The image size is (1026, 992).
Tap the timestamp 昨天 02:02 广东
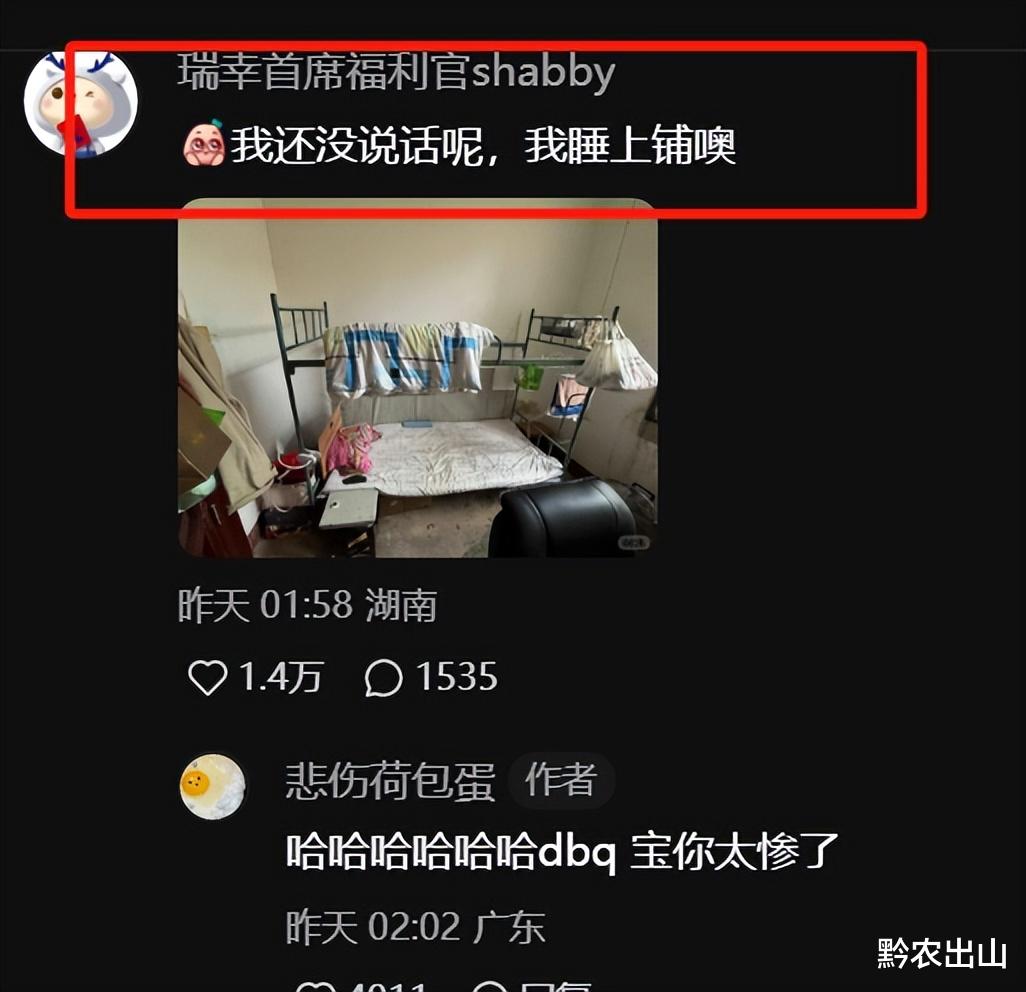[x=416, y=927]
